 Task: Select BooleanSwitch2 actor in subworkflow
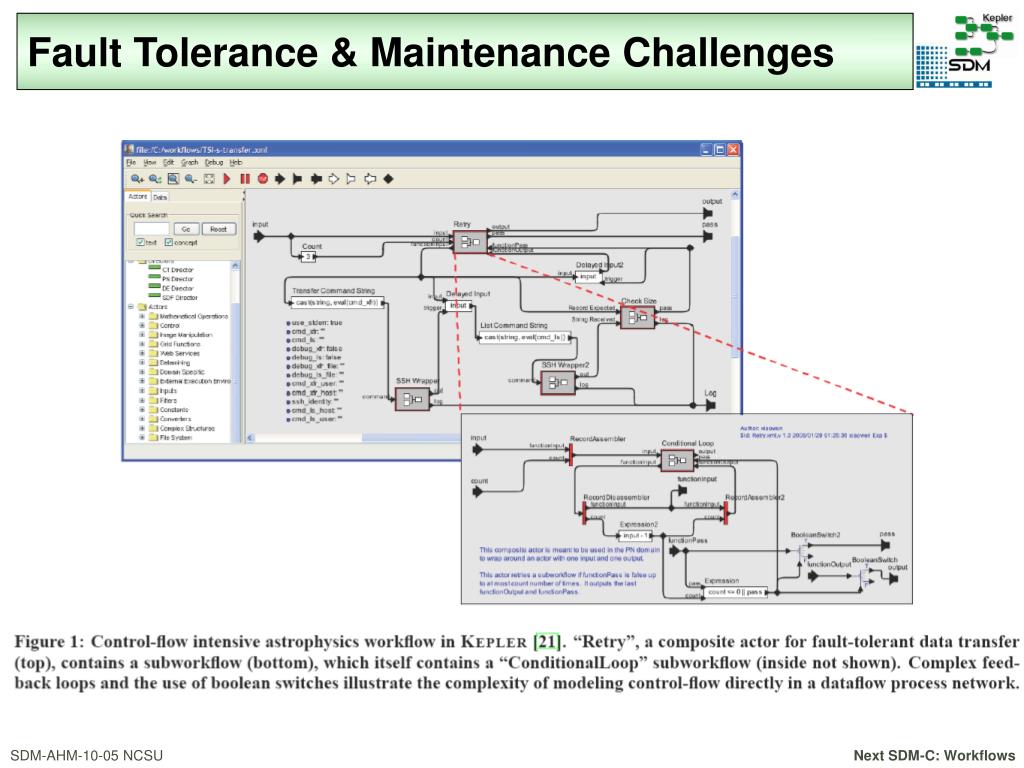coord(803,553)
